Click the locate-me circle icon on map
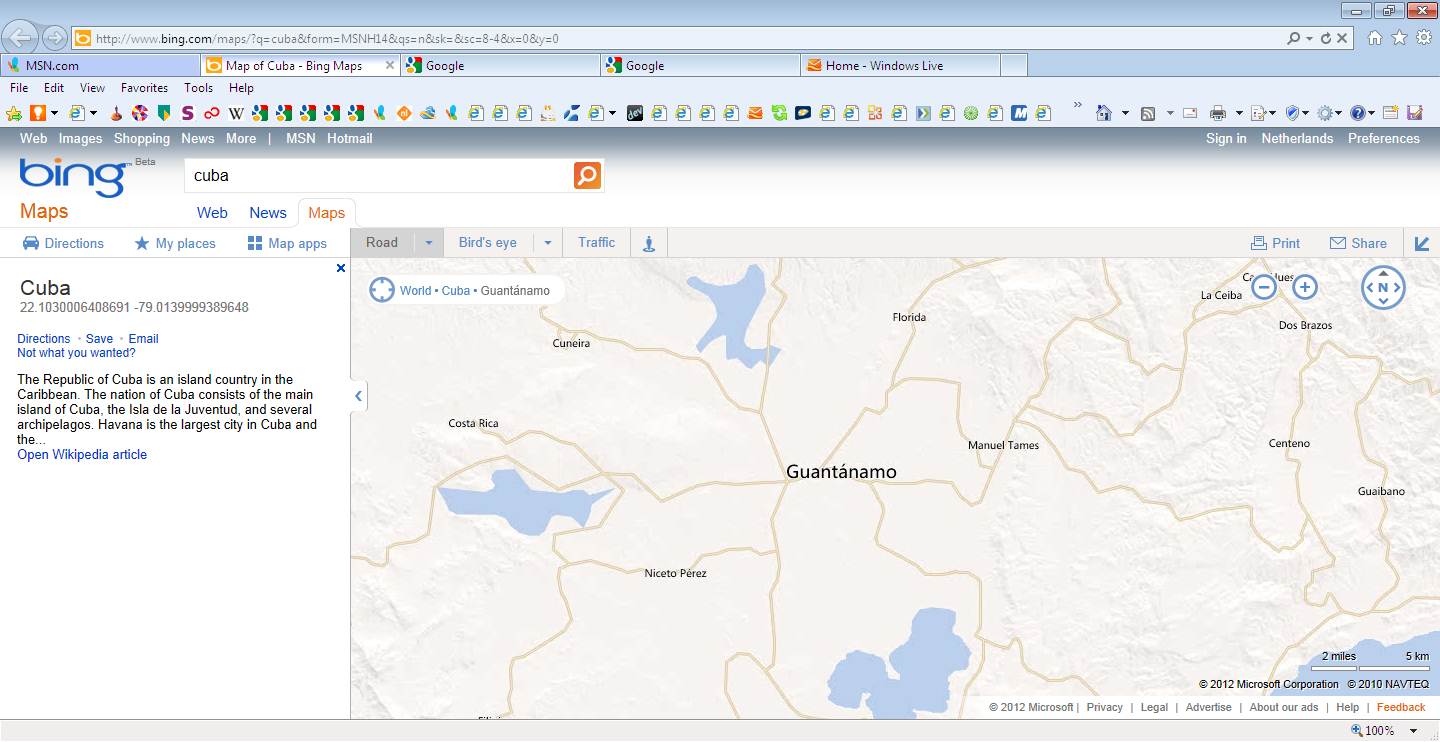Viewport: 1440px width, 742px height. click(x=382, y=290)
